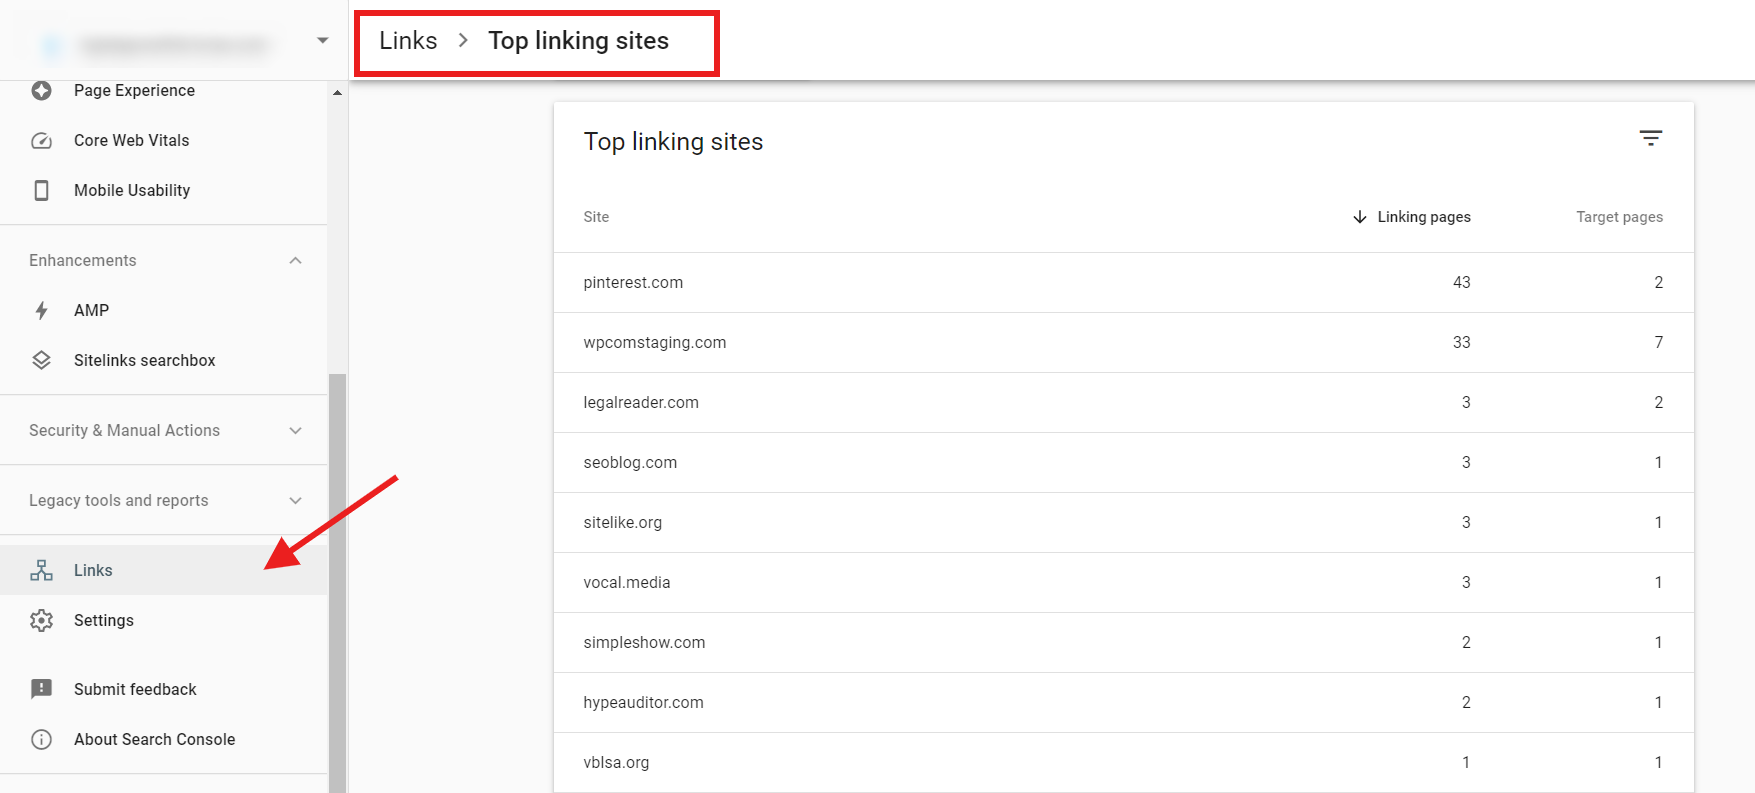Open the filter icon in Top linking sites
Screen dimensions: 1755x793
[x=1650, y=138]
